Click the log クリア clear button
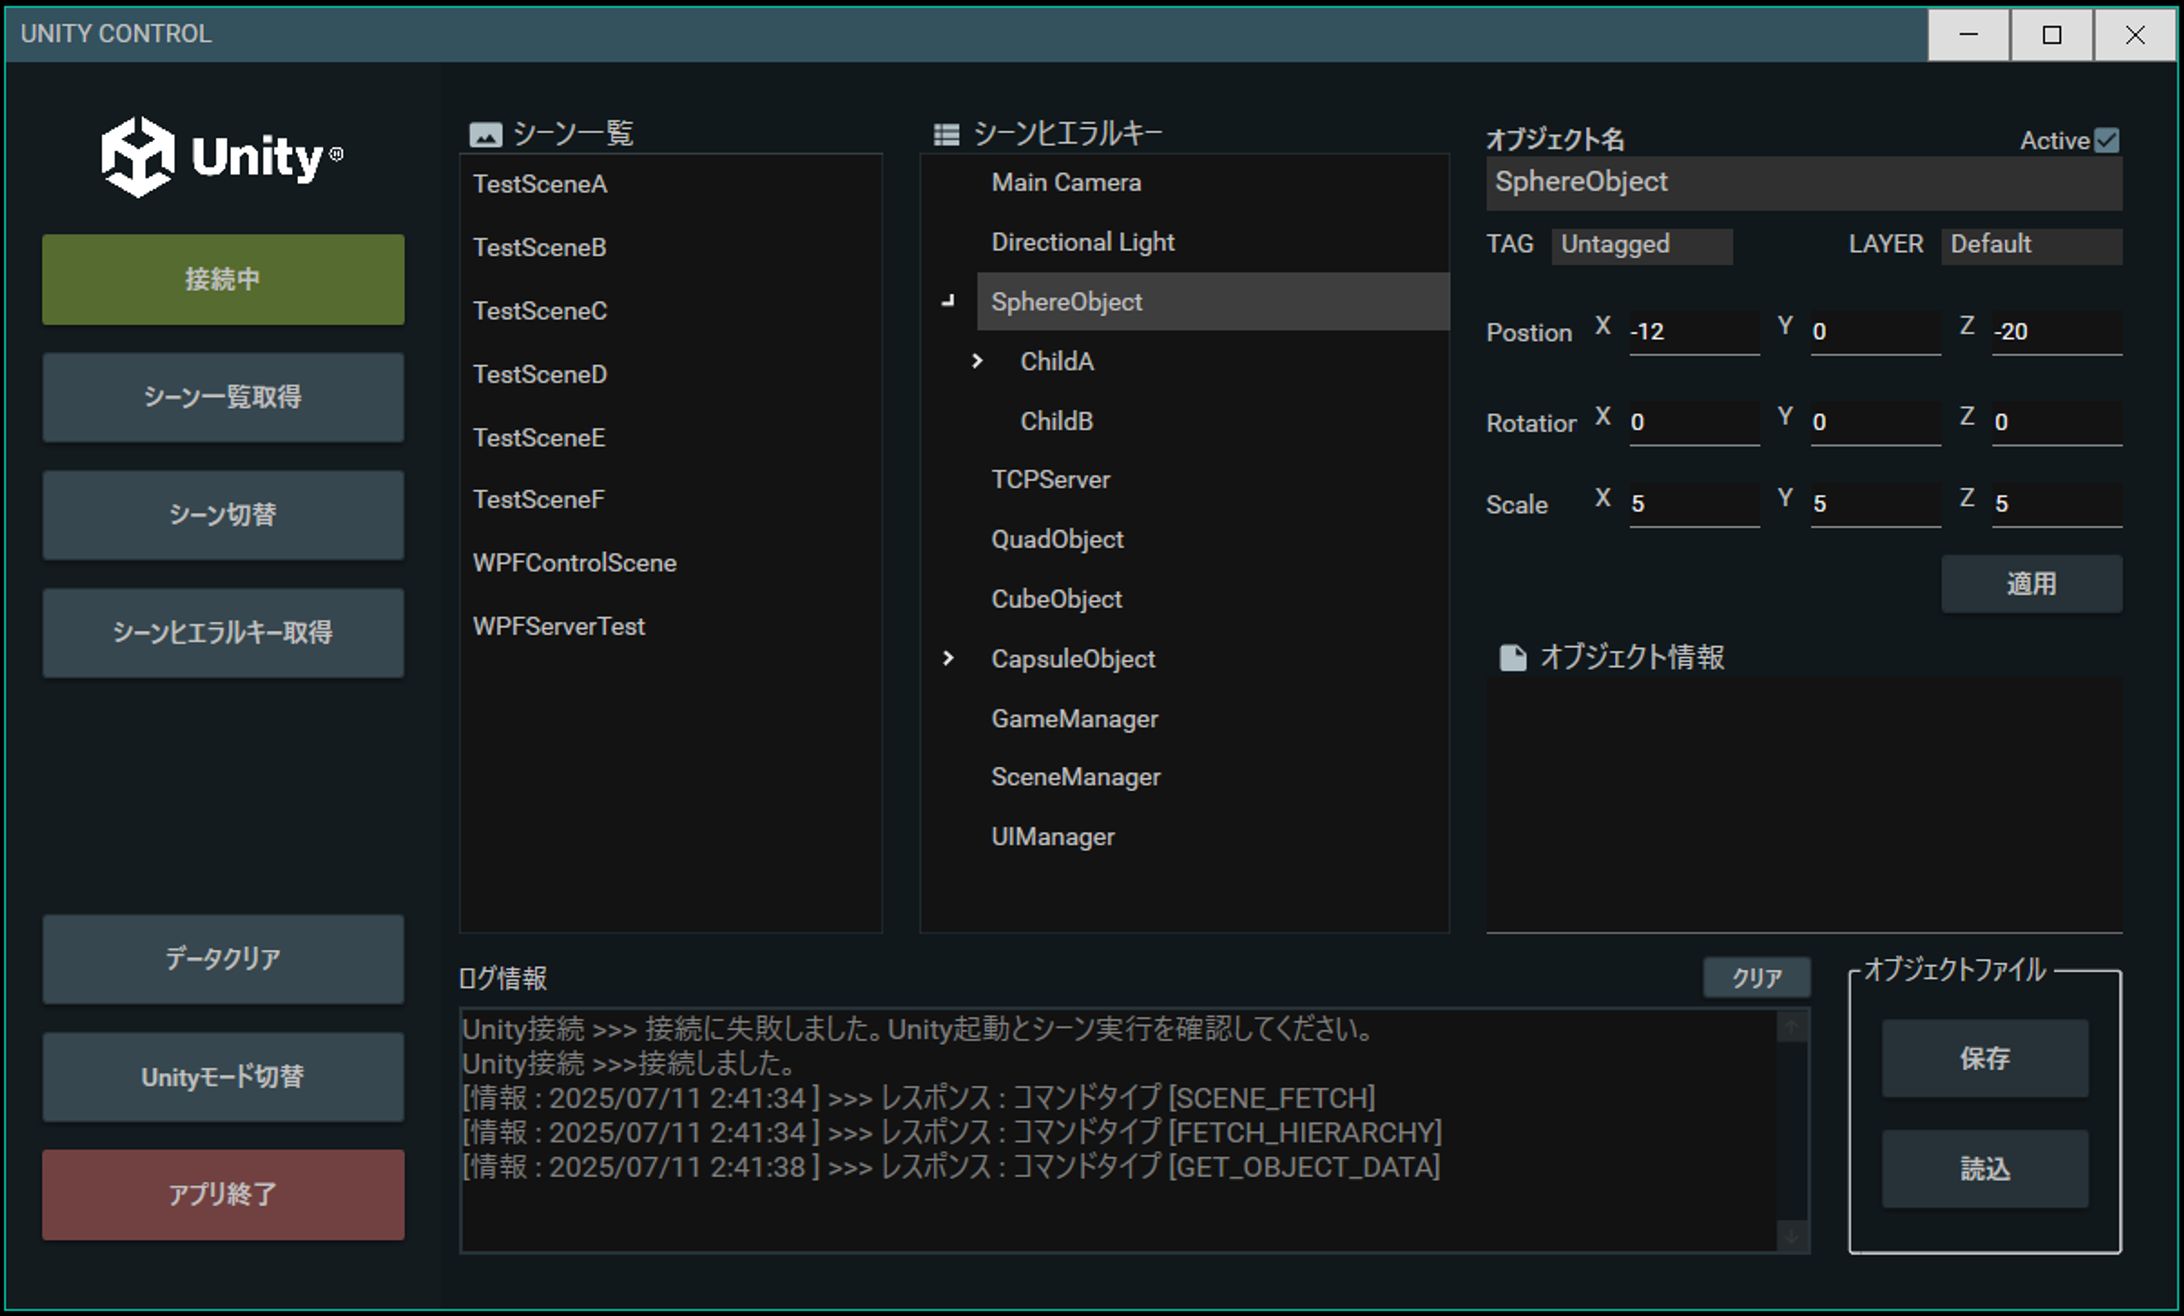This screenshot has width=2184, height=1316. coord(1756,977)
